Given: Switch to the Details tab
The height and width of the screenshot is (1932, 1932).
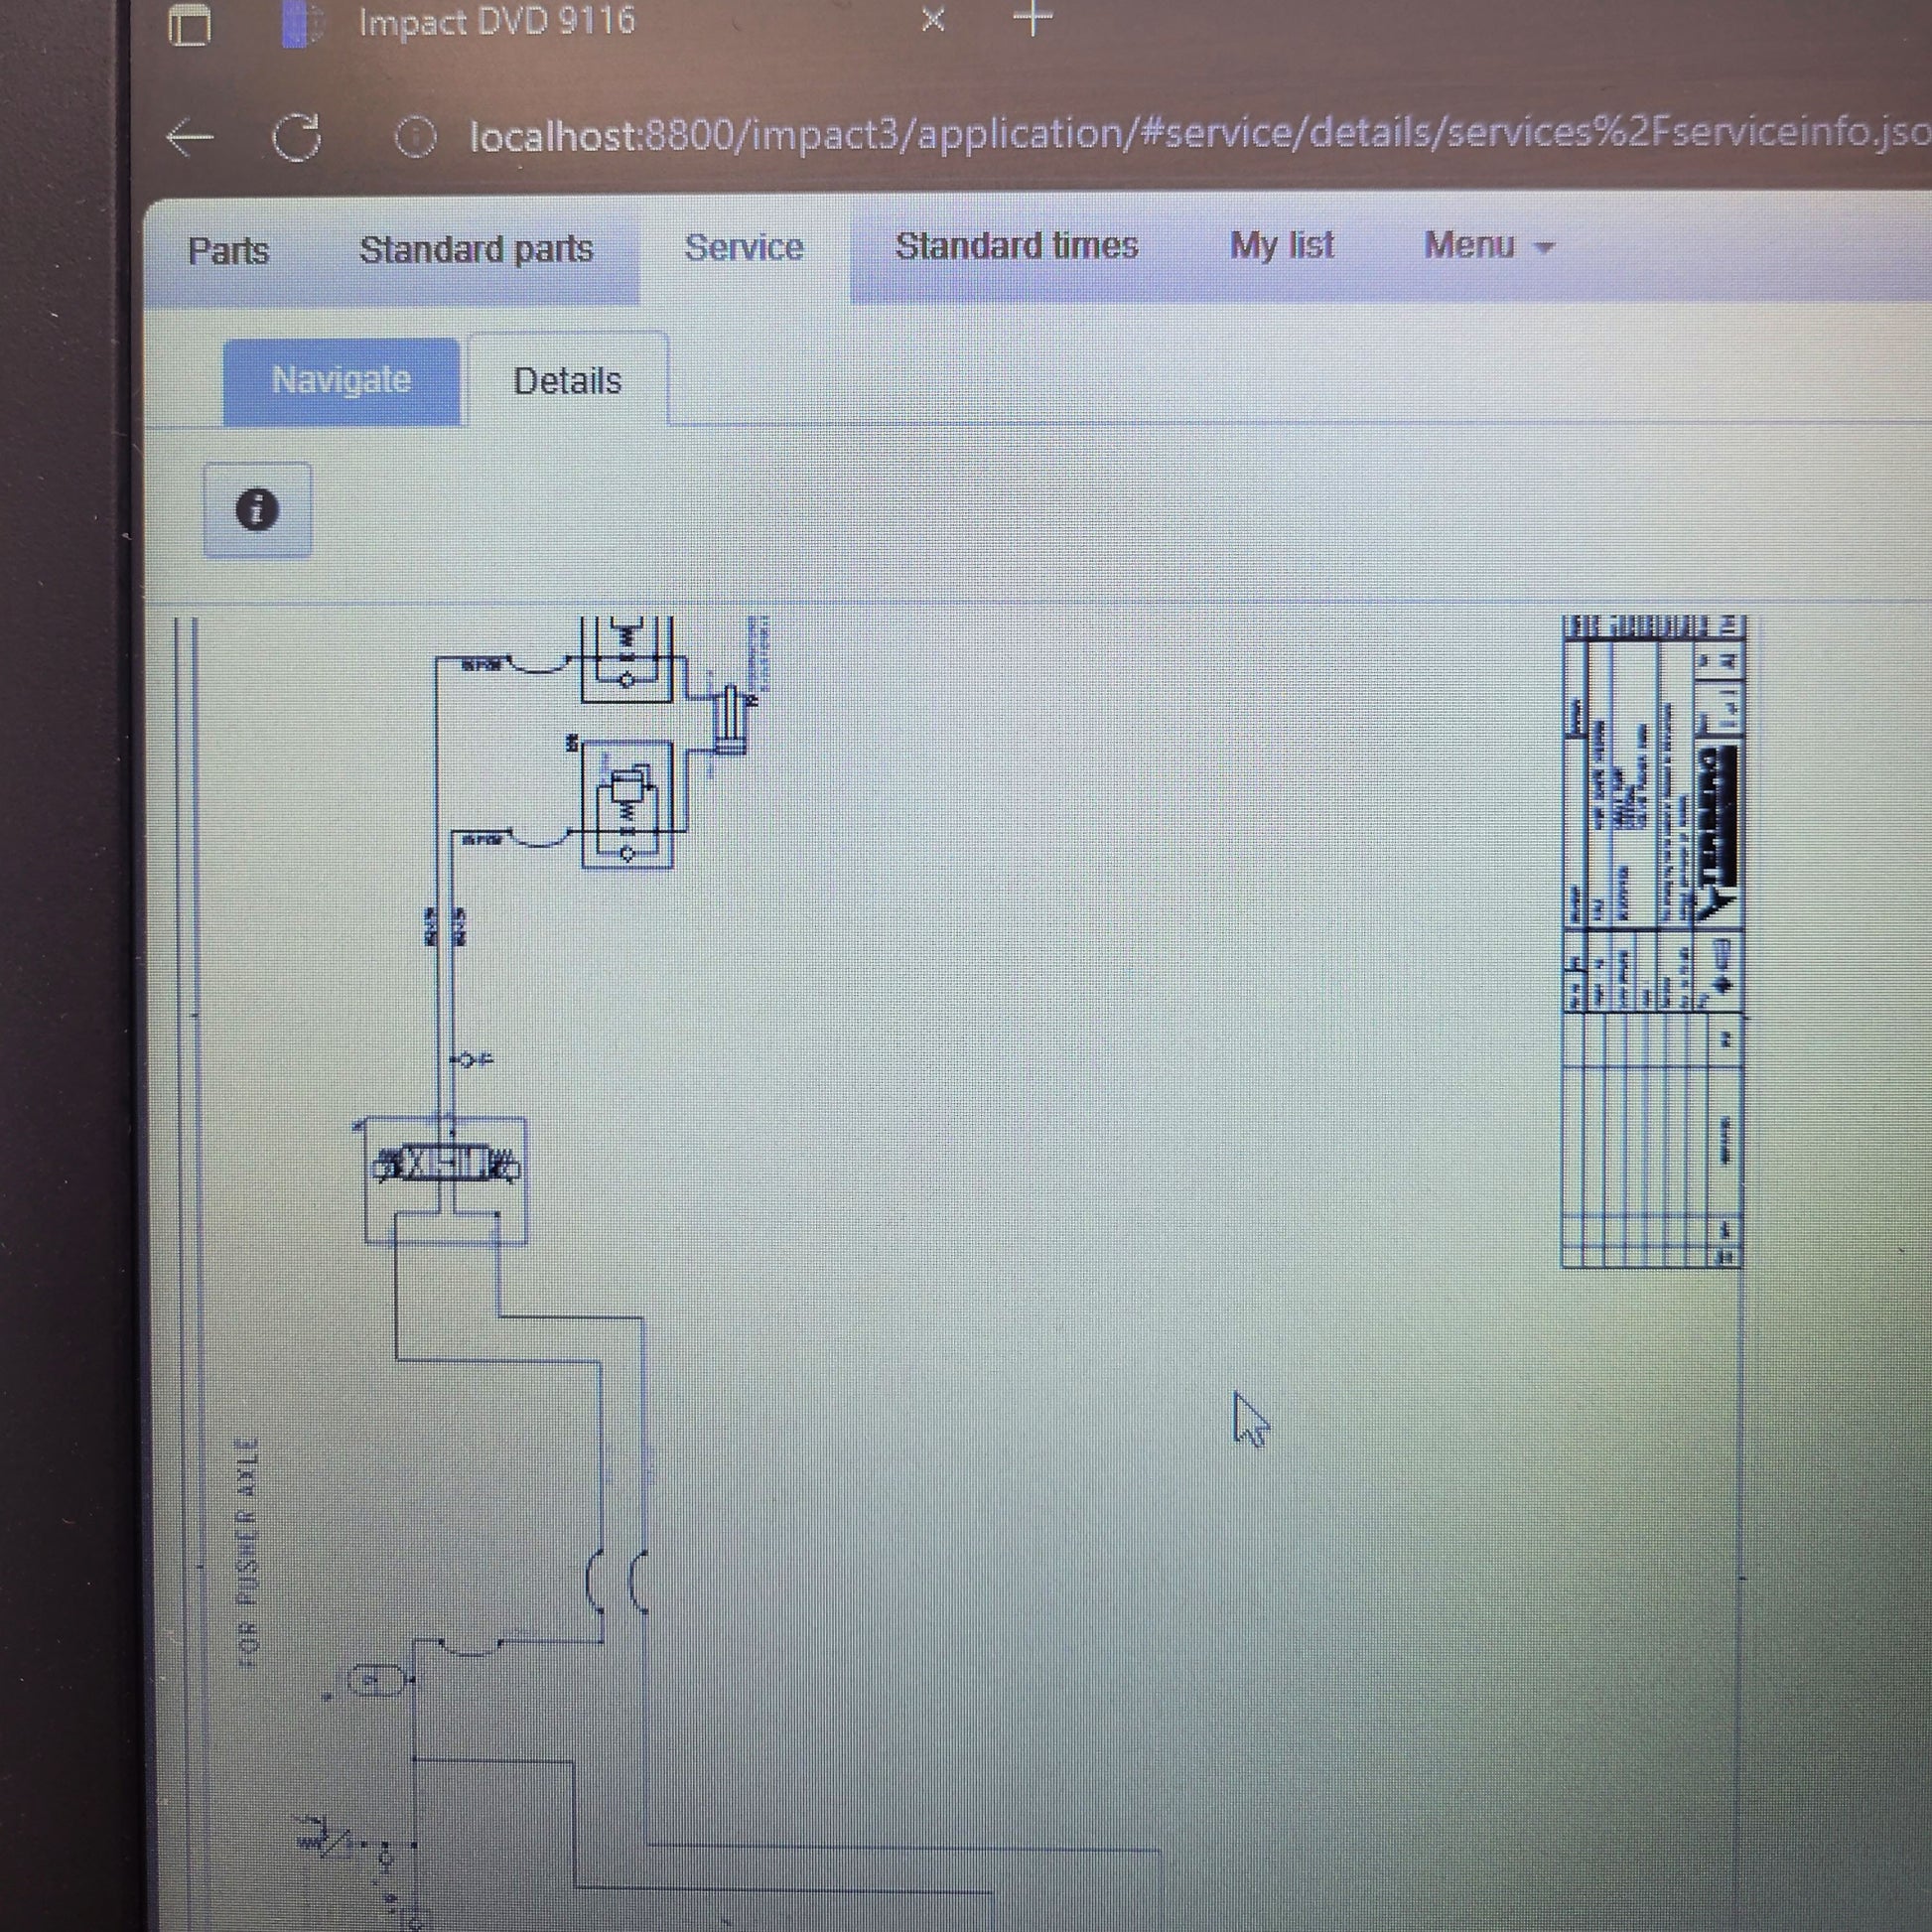Looking at the screenshot, I should pos(567,381).
